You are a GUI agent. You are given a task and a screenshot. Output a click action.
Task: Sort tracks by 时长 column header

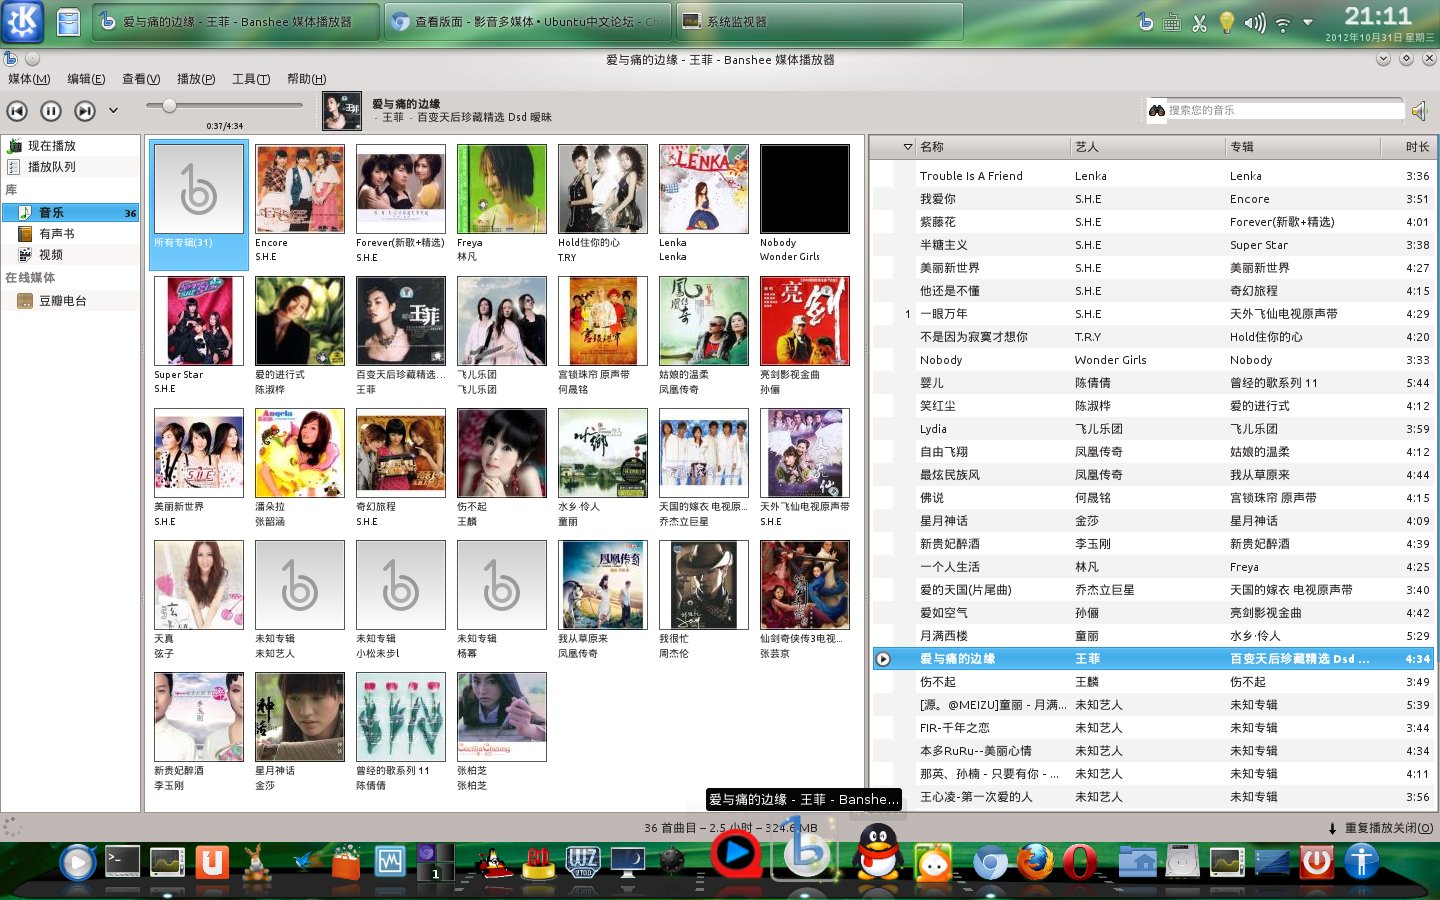point(1408,147)
